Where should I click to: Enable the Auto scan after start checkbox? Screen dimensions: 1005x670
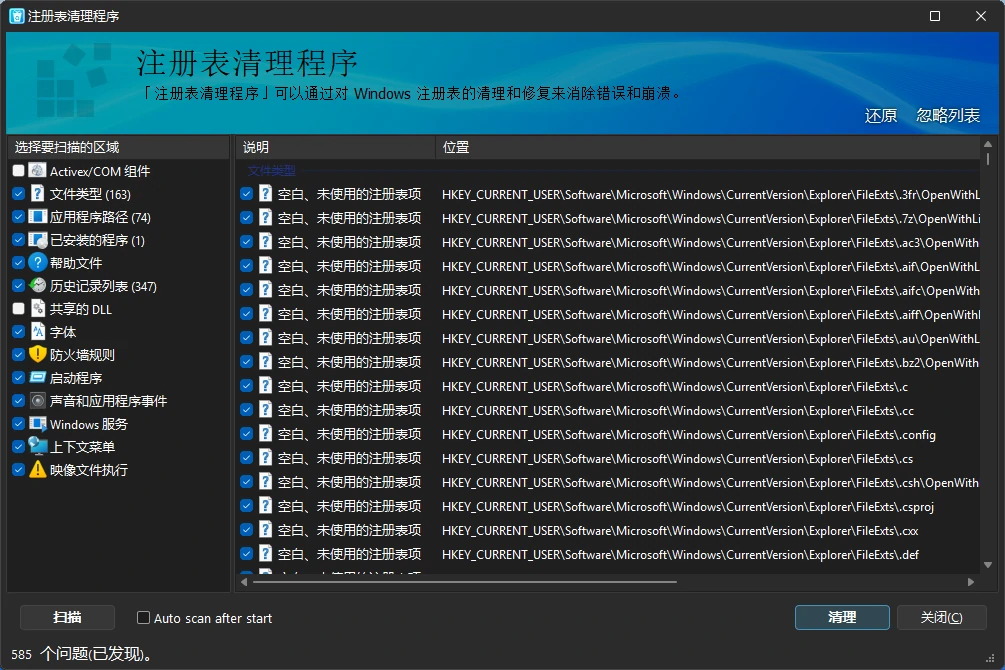coord(142,618)
